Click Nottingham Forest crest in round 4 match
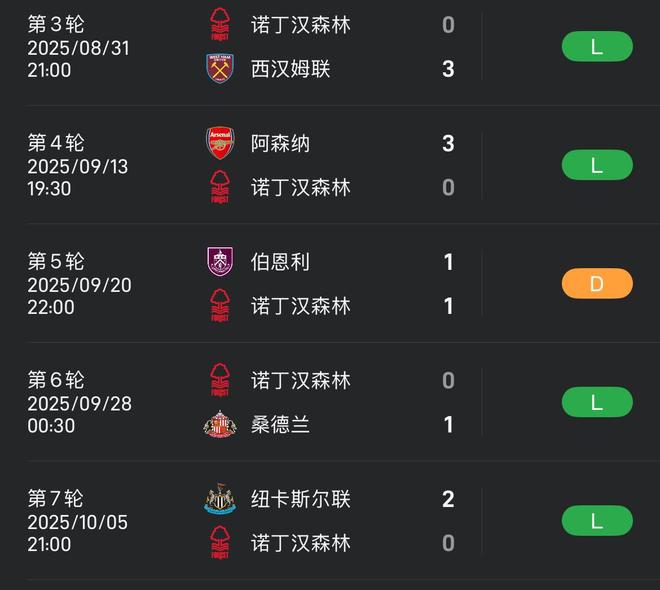Viewport: 660px width, 590px height. (x=220, y=187)
